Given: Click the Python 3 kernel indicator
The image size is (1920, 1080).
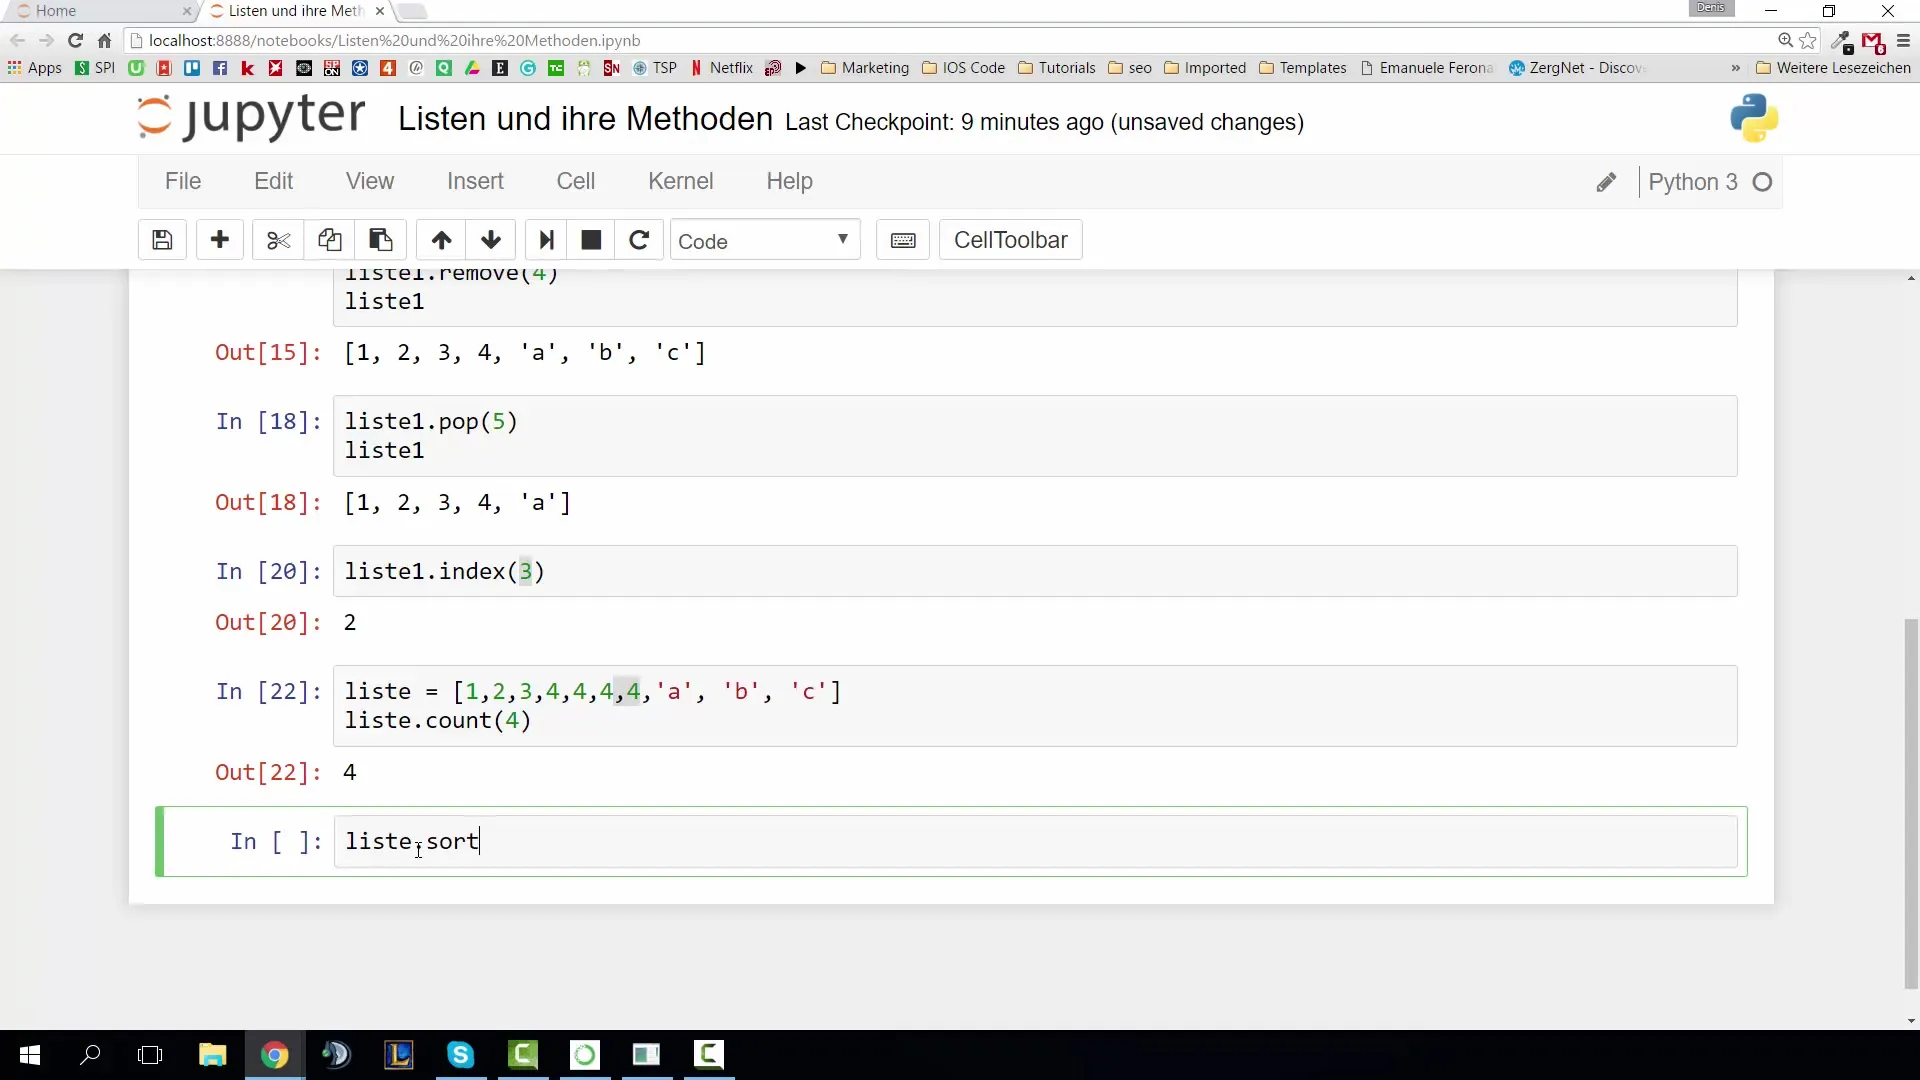Looking at the screenshot, I should [x=1710, y=182].
